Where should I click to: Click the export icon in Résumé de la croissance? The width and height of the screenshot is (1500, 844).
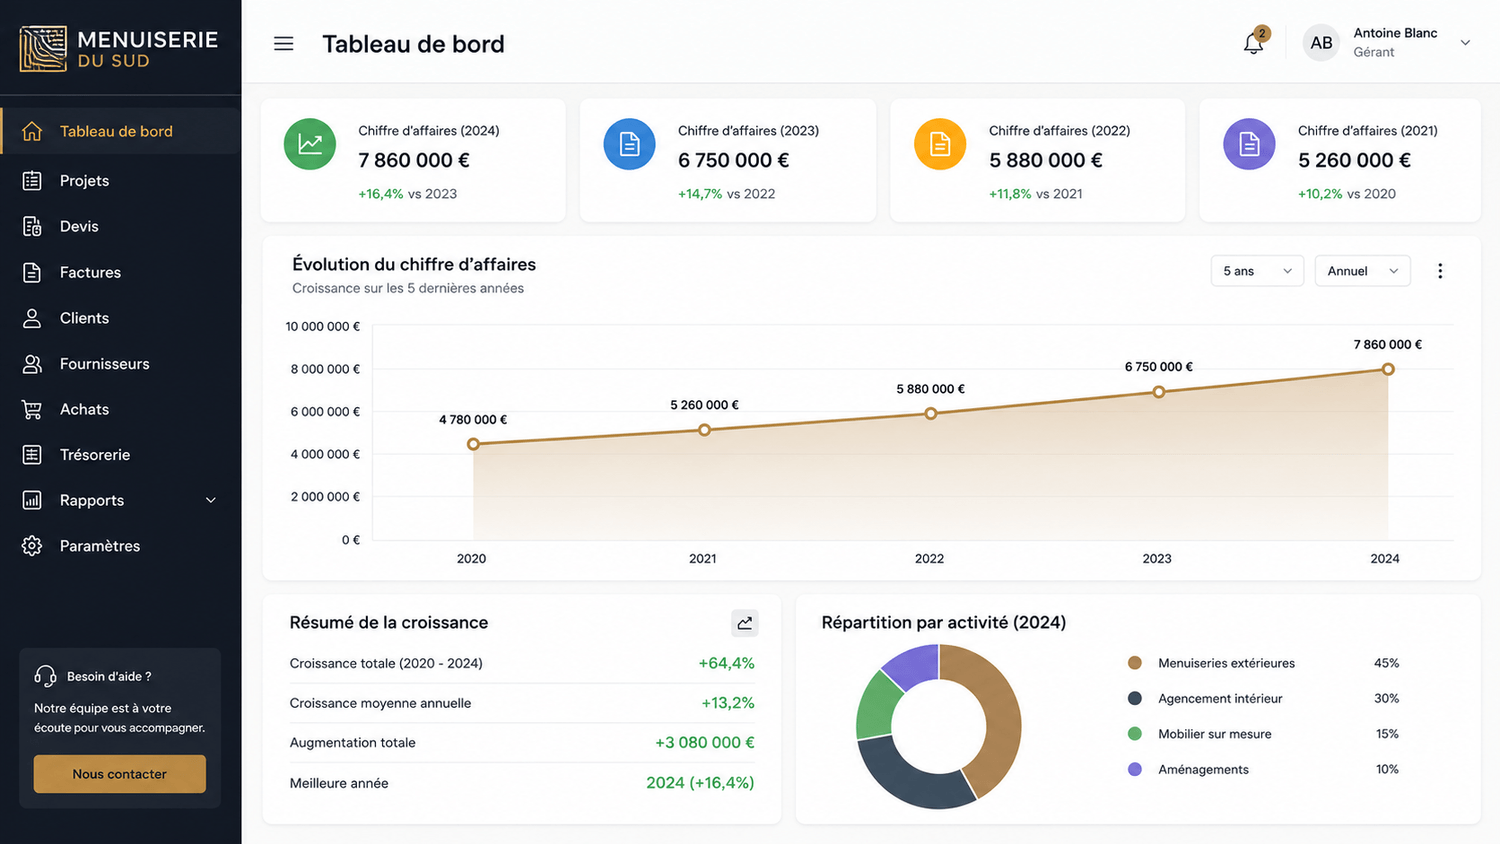click(745, 623)
